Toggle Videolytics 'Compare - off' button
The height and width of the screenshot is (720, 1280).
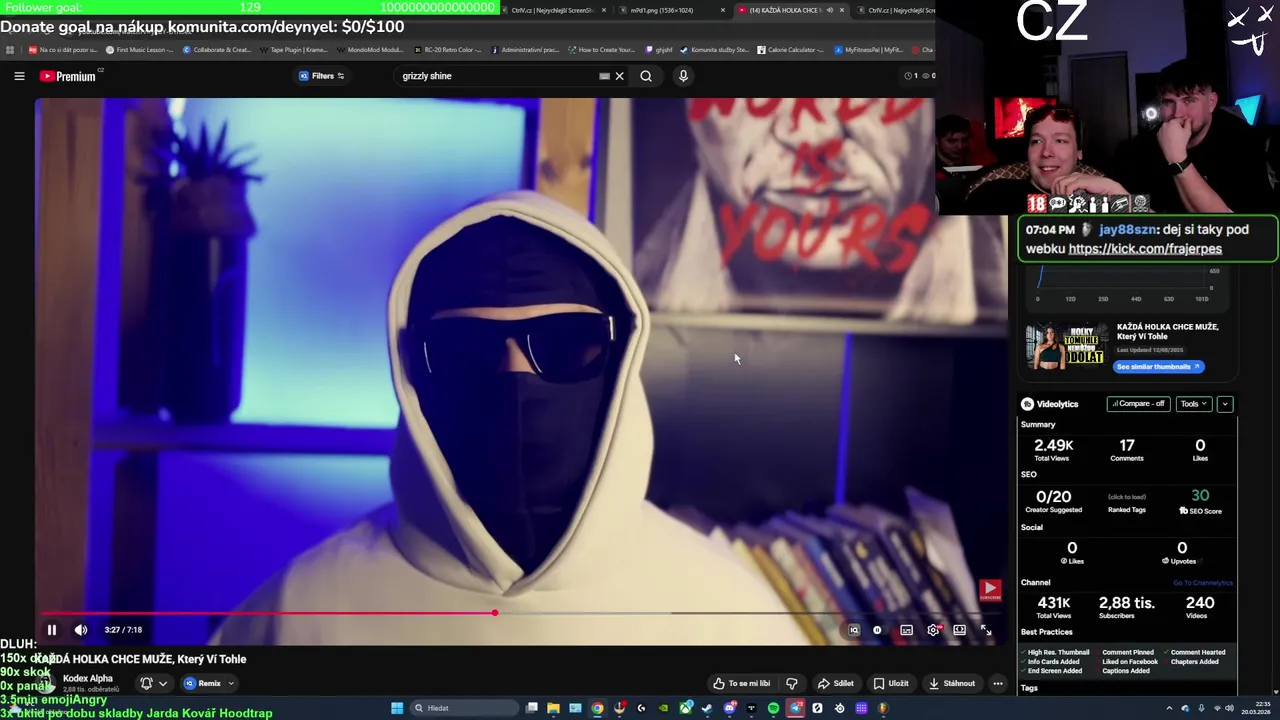(1138, 404)
